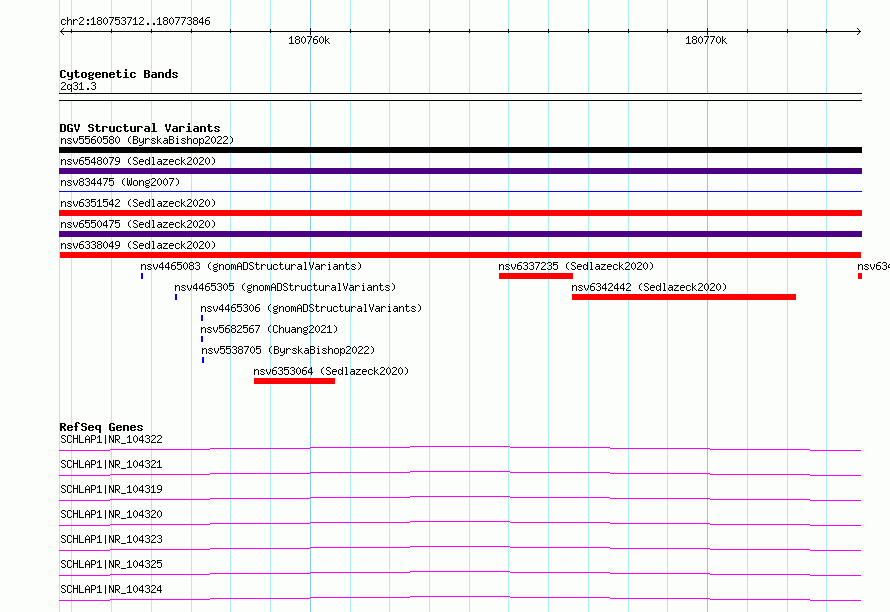Click the blue tick under nsv4465306
This screenshot has width=890, height=612.
(202, 318)
